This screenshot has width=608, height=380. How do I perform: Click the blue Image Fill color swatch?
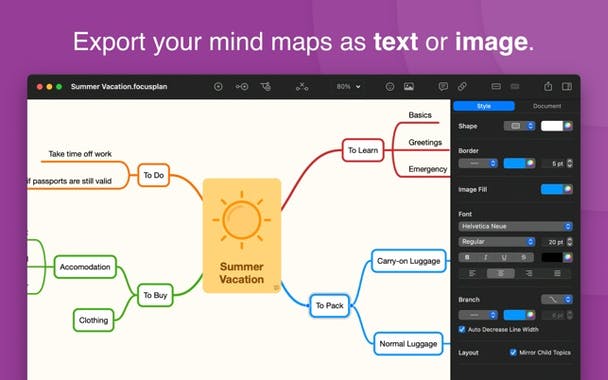(552, 189)
